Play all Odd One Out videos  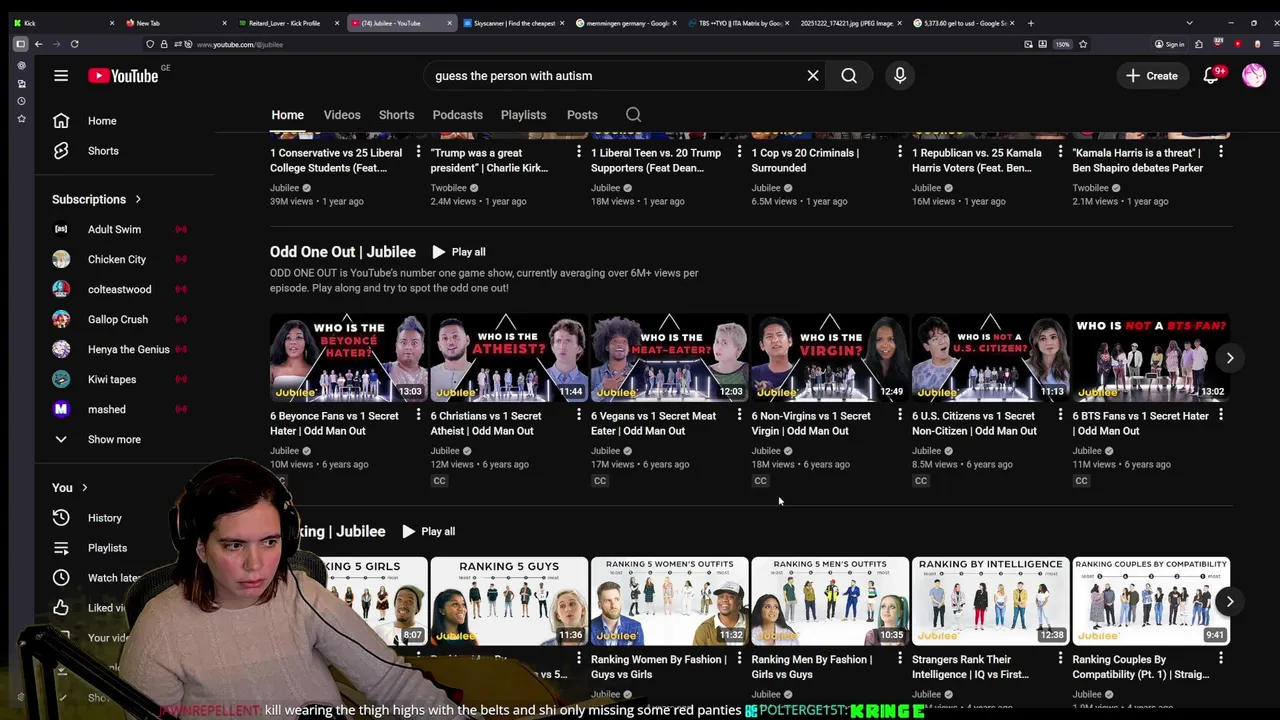tap(458, 252)
